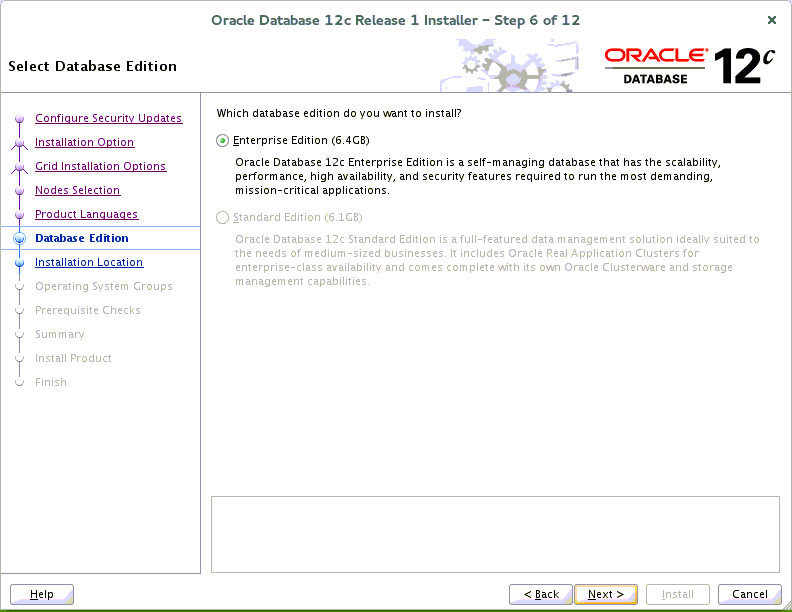Screen dimensions: 792x612
Task: Choose the Standard Edition radio option
Action: point(222,217)
